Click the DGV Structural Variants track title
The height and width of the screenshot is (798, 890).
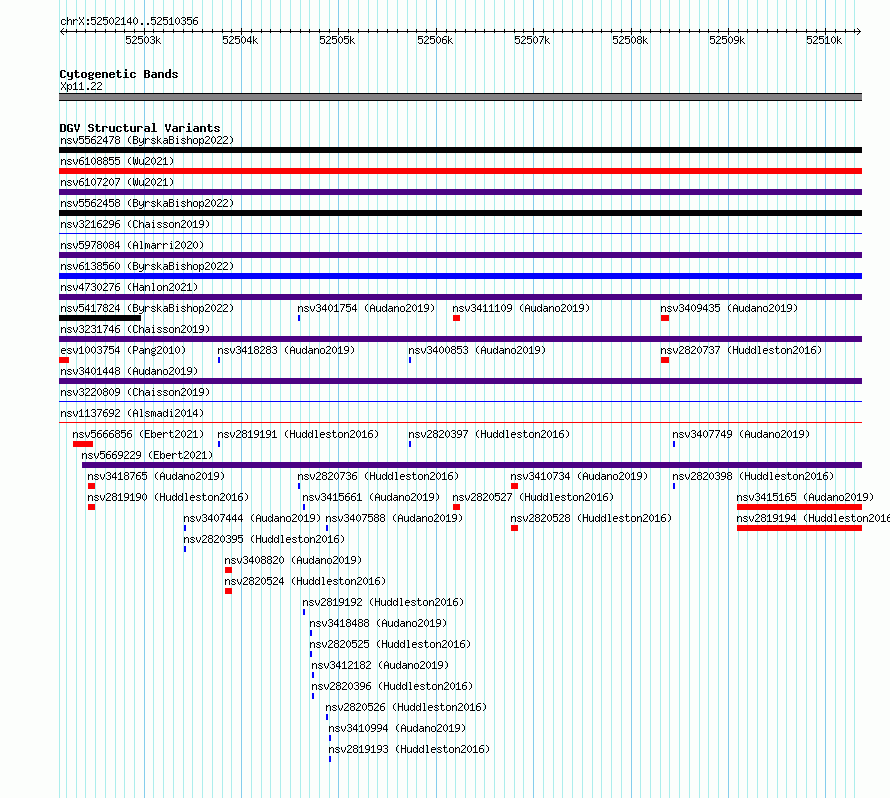click(140, 128)
